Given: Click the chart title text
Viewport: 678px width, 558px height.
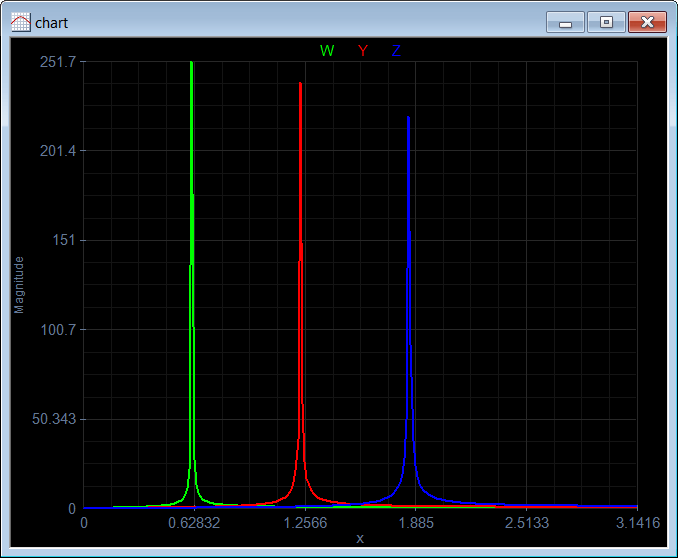Looking at the screenshot, I should [x=51, y=22].
